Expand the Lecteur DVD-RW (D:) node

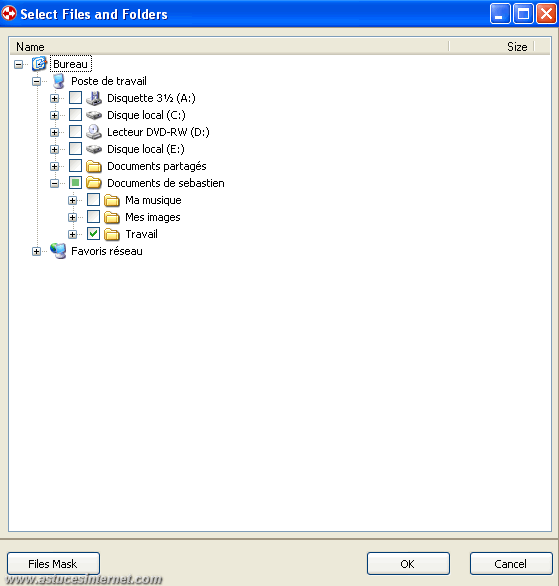pyautogui.click(x=55, y=132)
